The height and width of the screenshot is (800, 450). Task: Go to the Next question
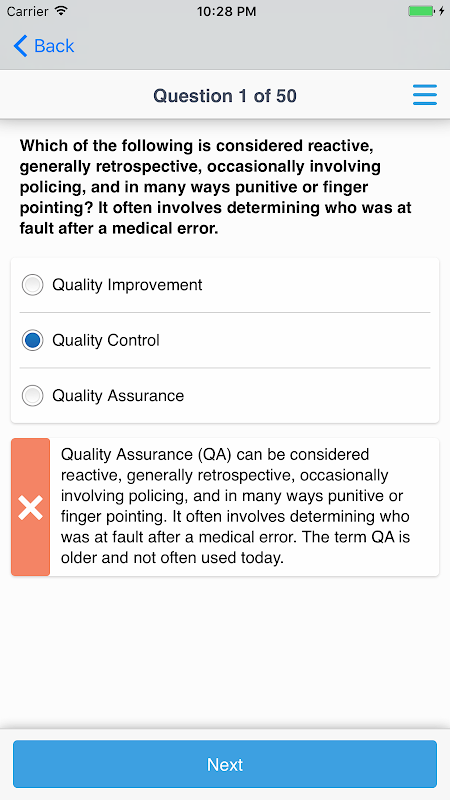coord(225,764)
